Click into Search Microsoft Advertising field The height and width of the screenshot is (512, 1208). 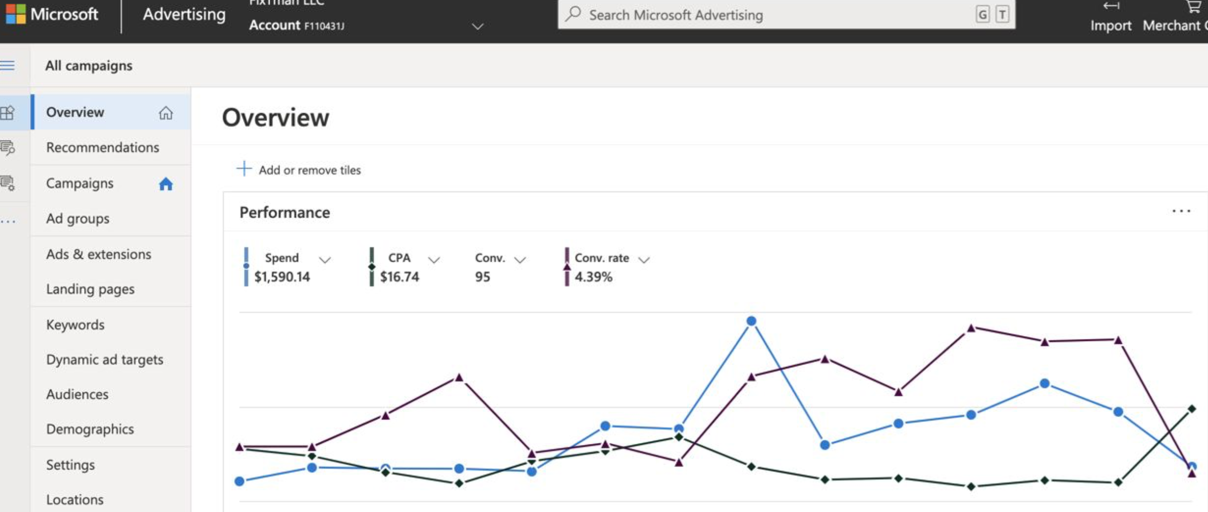[x=785, y=15]
